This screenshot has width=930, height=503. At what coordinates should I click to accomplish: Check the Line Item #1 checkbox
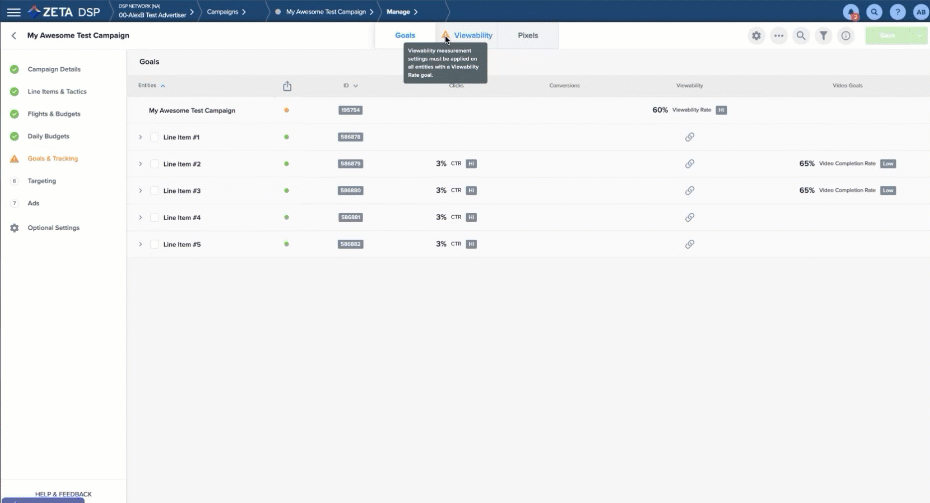click(x=155, y=137)
